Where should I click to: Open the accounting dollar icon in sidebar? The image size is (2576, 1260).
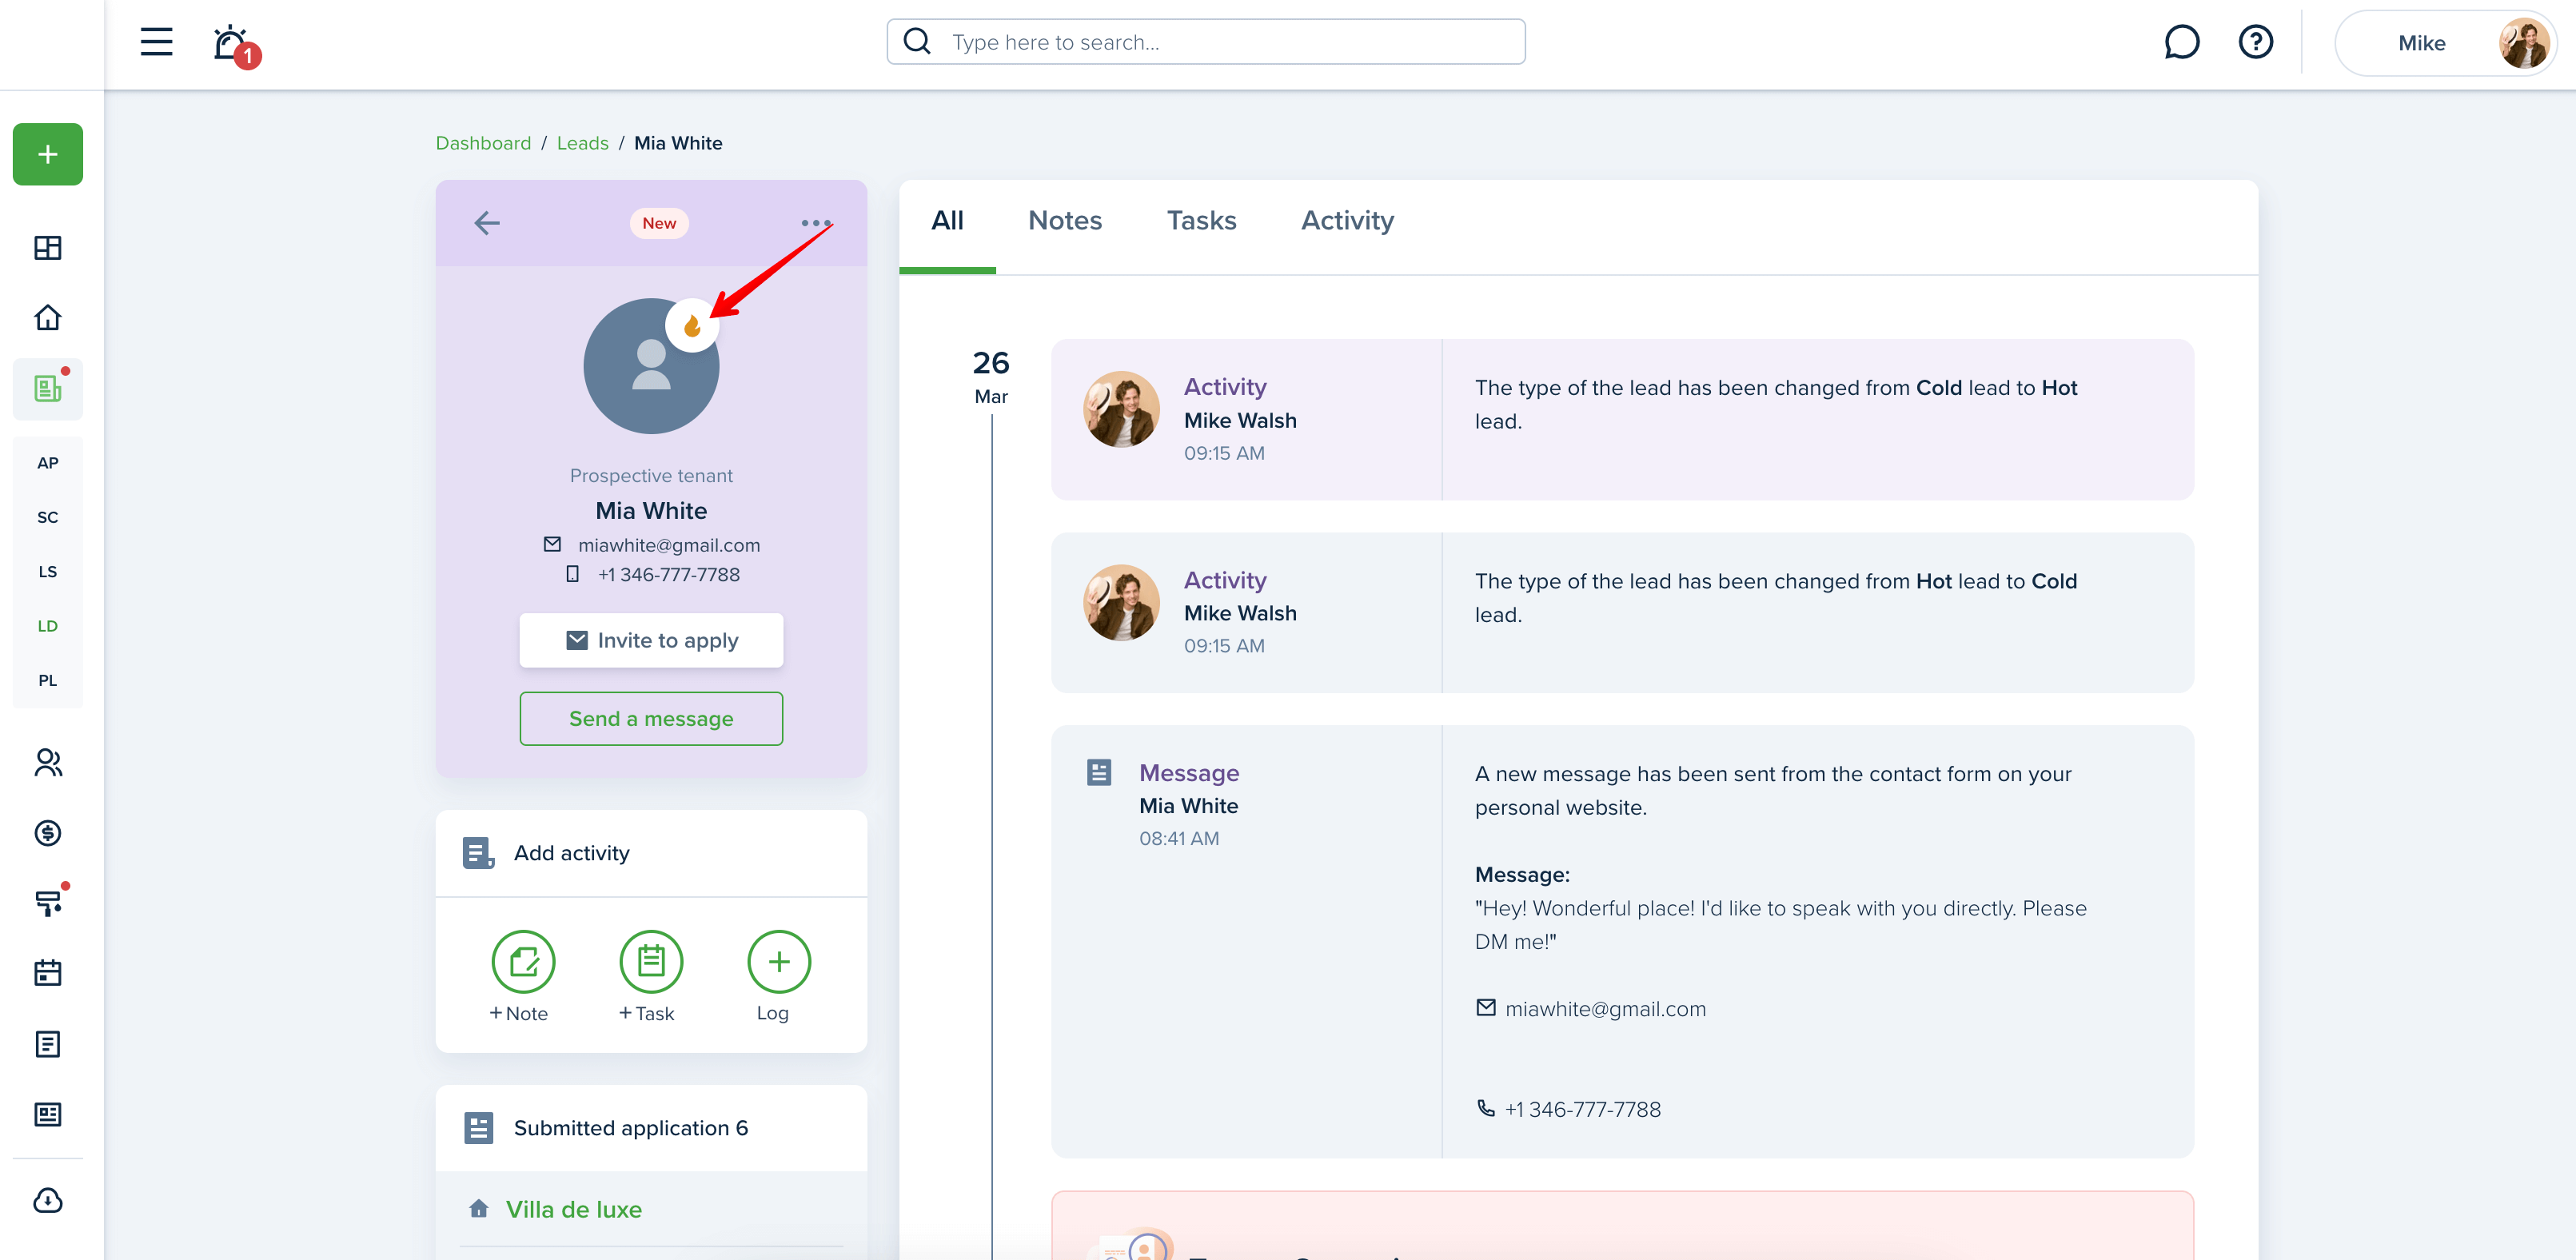coord(47,833)
